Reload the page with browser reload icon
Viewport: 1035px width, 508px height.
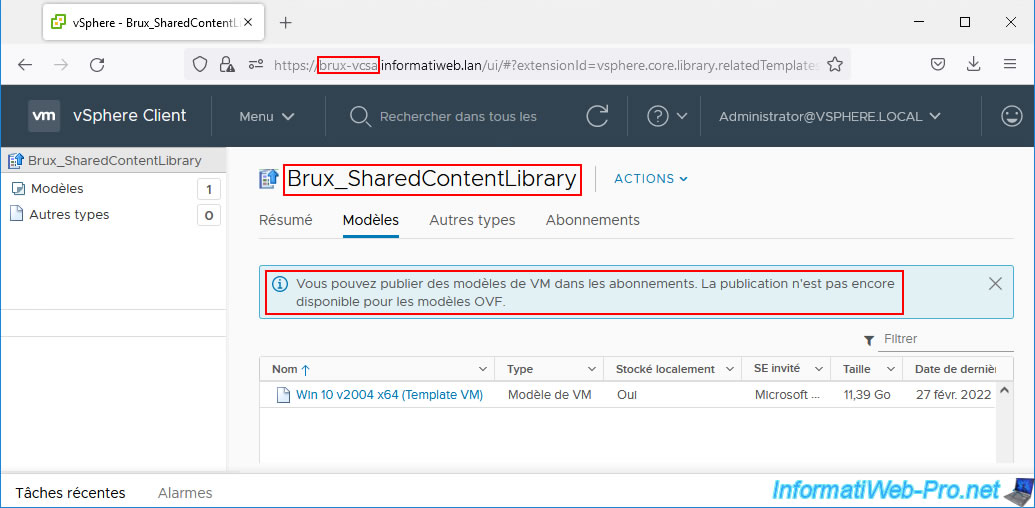97,65
